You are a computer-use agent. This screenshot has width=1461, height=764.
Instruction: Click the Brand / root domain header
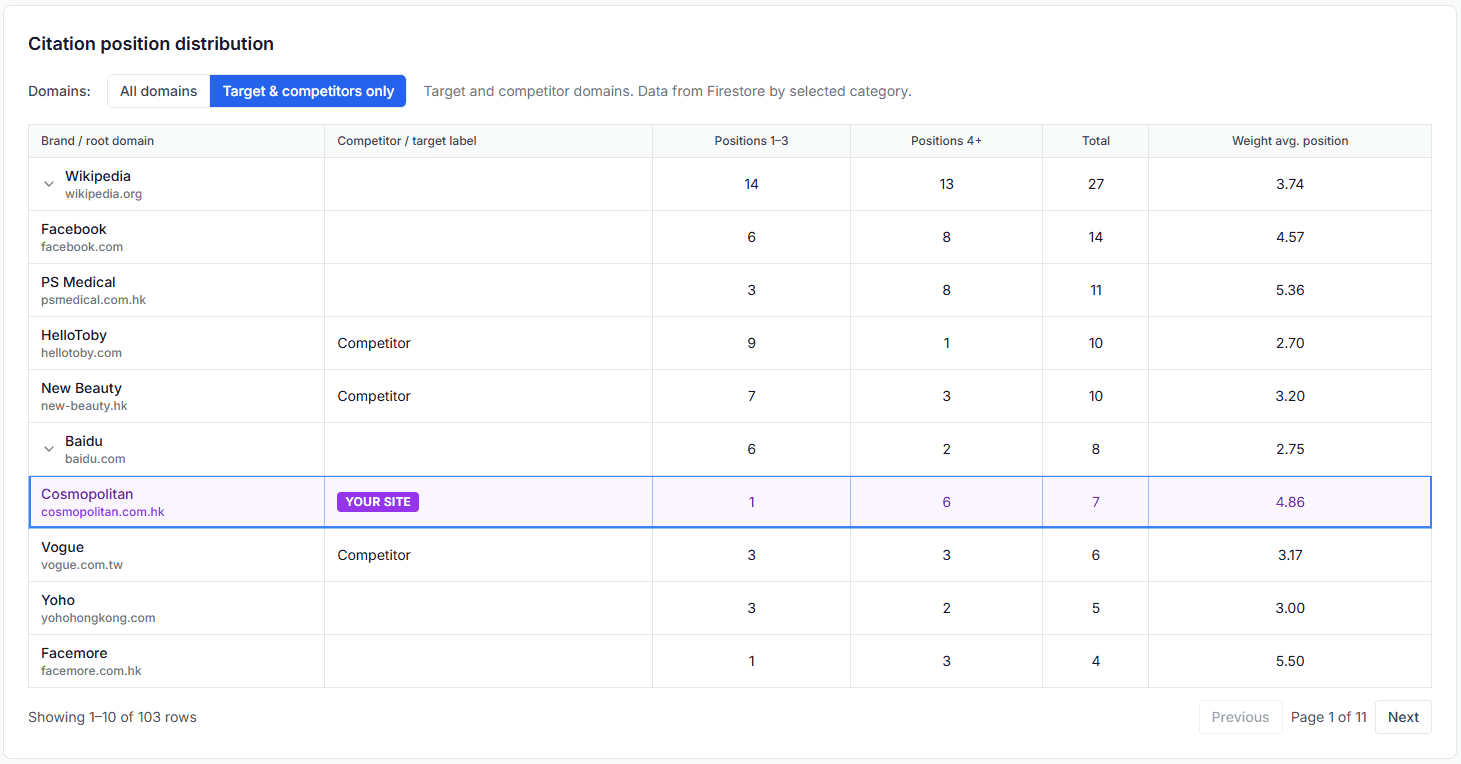point(98,141)
